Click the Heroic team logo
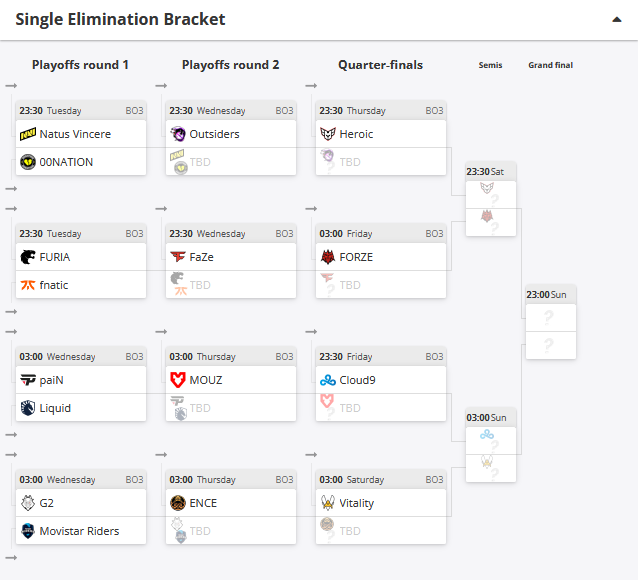 (328, 134)
